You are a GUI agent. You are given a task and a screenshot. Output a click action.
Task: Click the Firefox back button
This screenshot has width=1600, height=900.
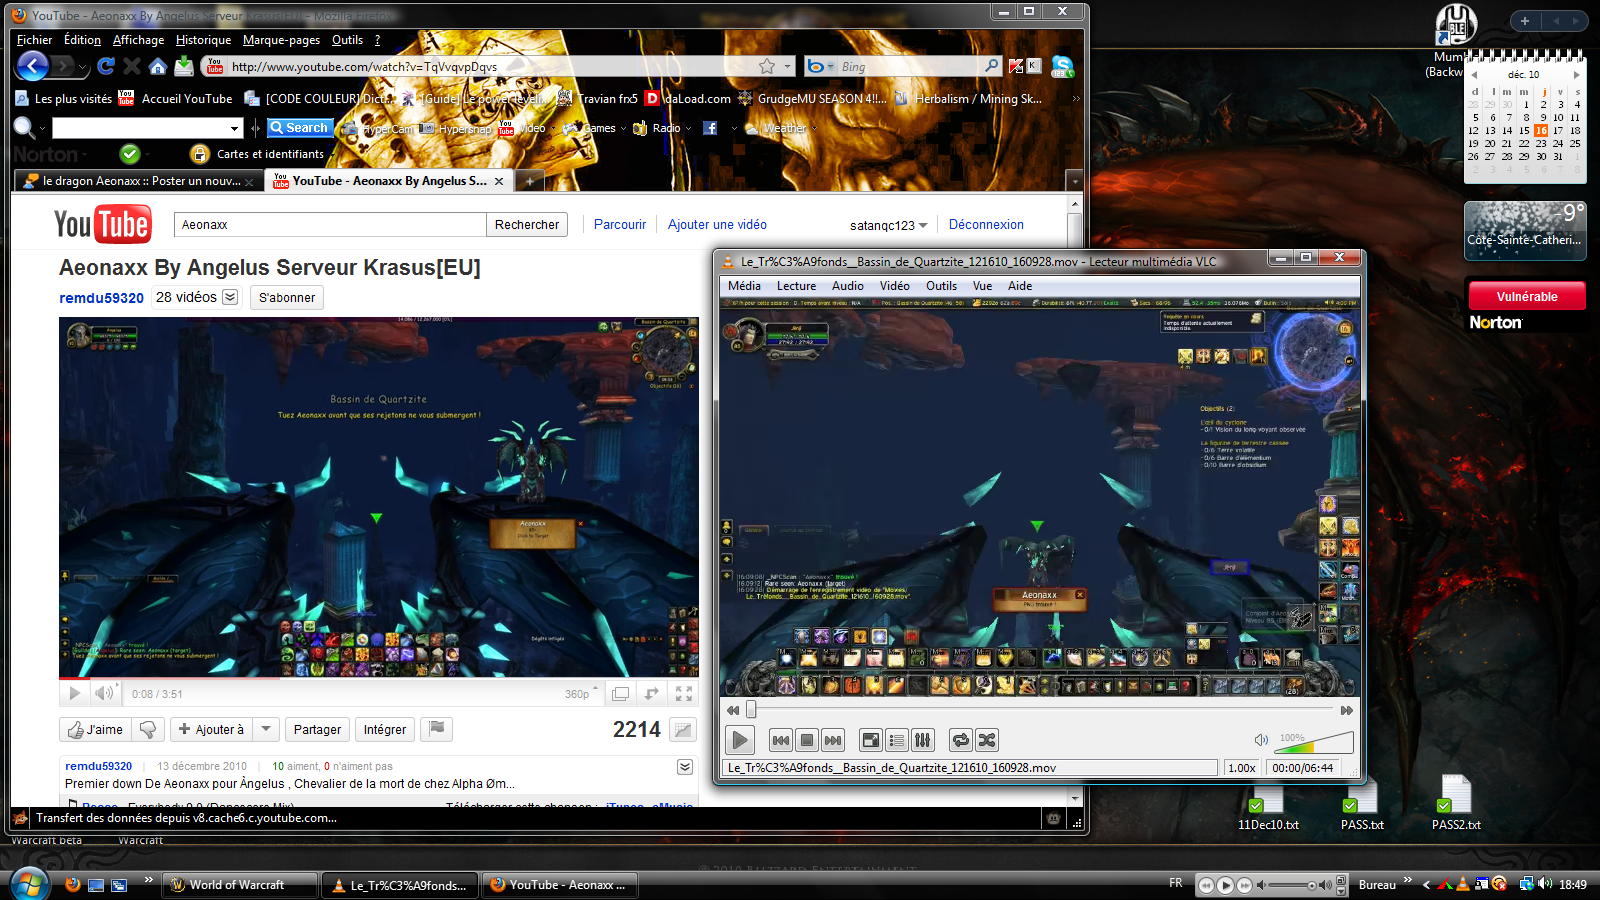32,66
